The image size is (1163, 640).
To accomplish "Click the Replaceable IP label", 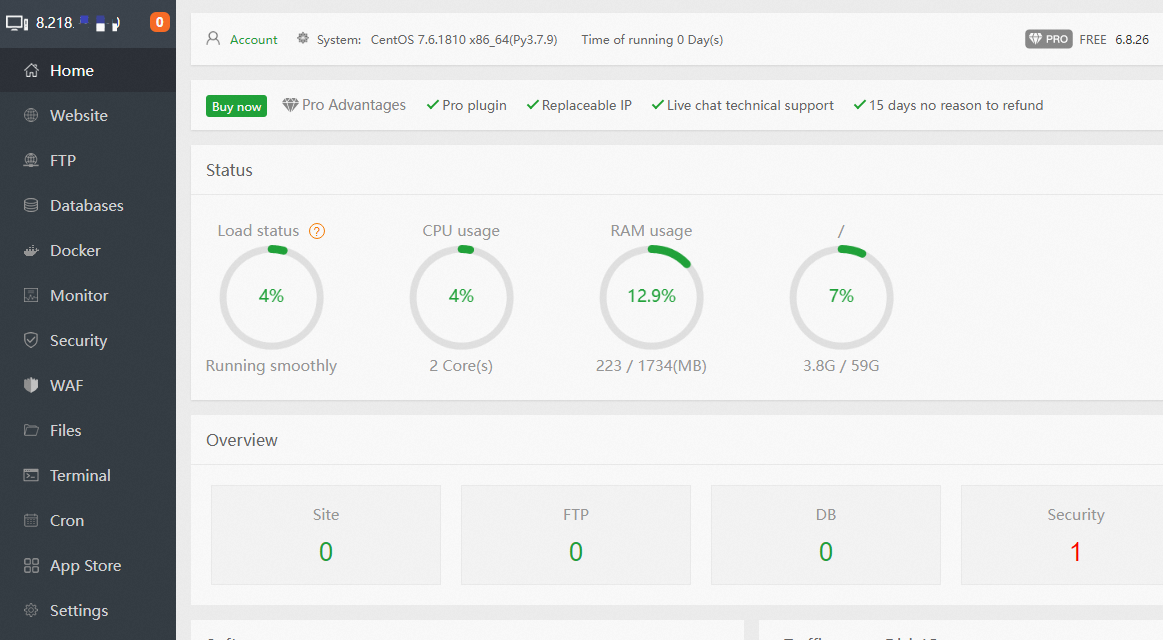I will coord(587,105).
